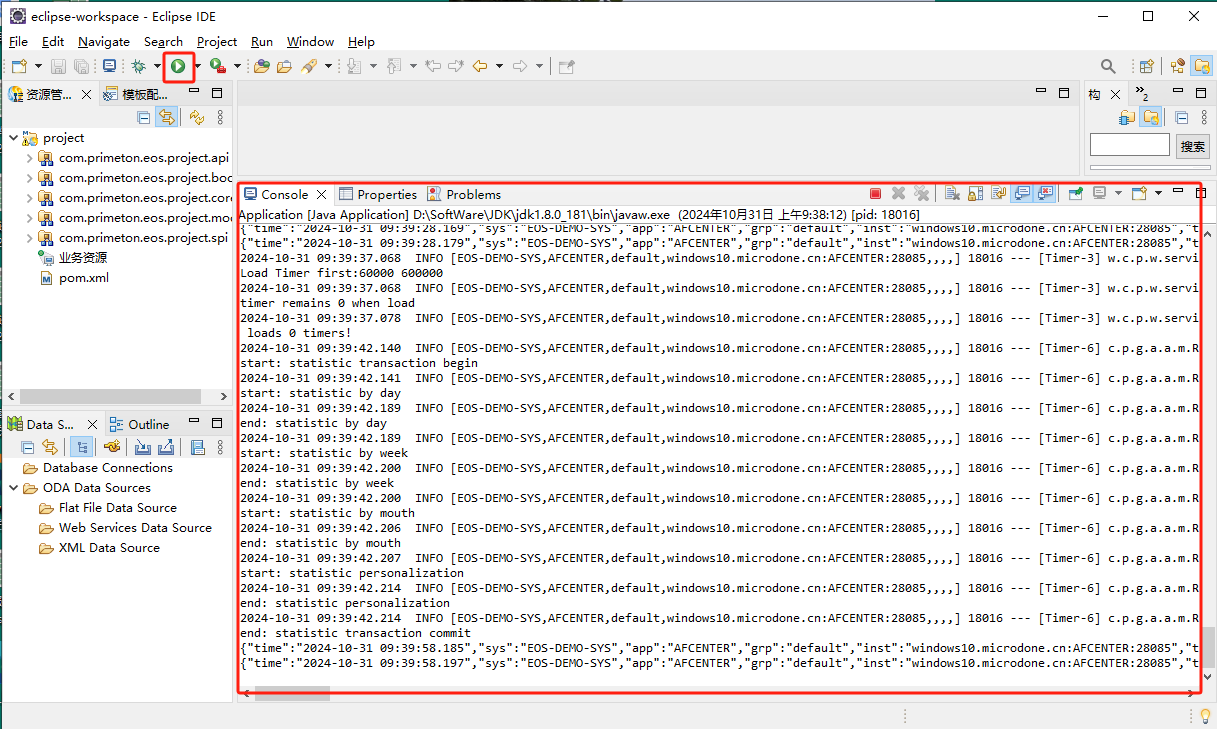Image resolution: width=1217 pixels, height=729 pixels.
Task: Click the green Run button in toolbar
Action: point(178,66)
